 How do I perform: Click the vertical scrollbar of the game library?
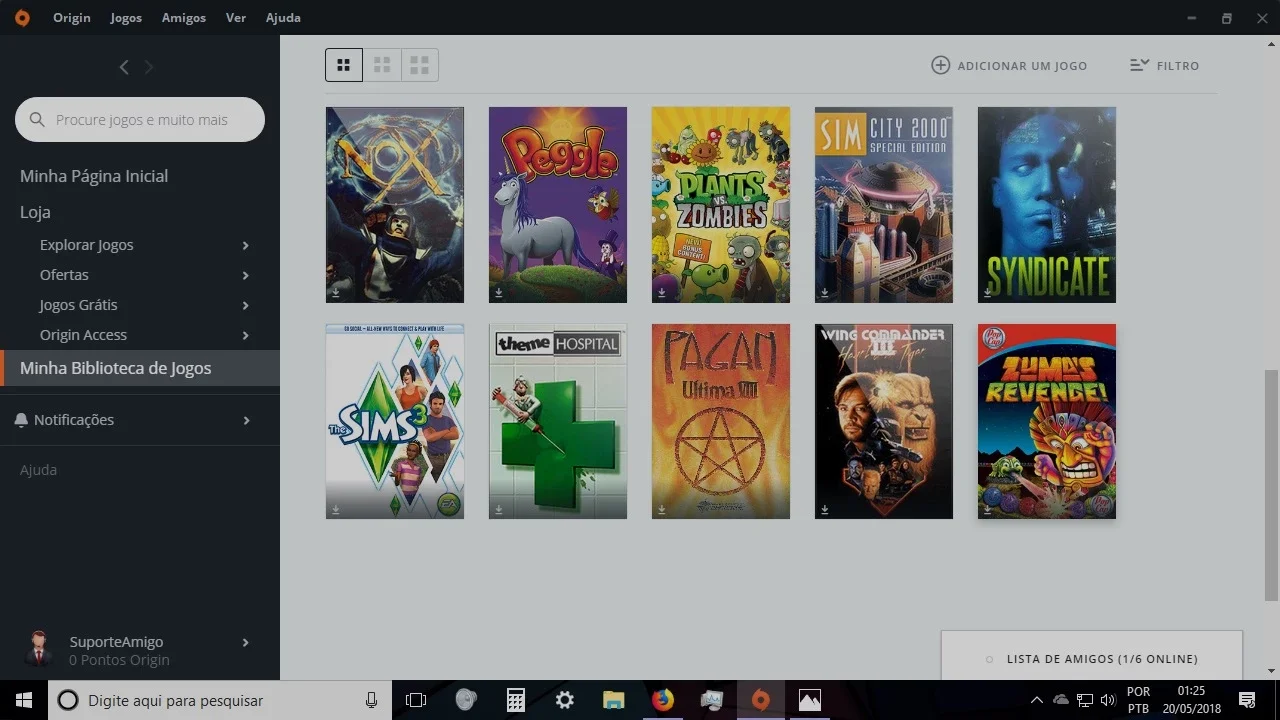coord(1271,485)
